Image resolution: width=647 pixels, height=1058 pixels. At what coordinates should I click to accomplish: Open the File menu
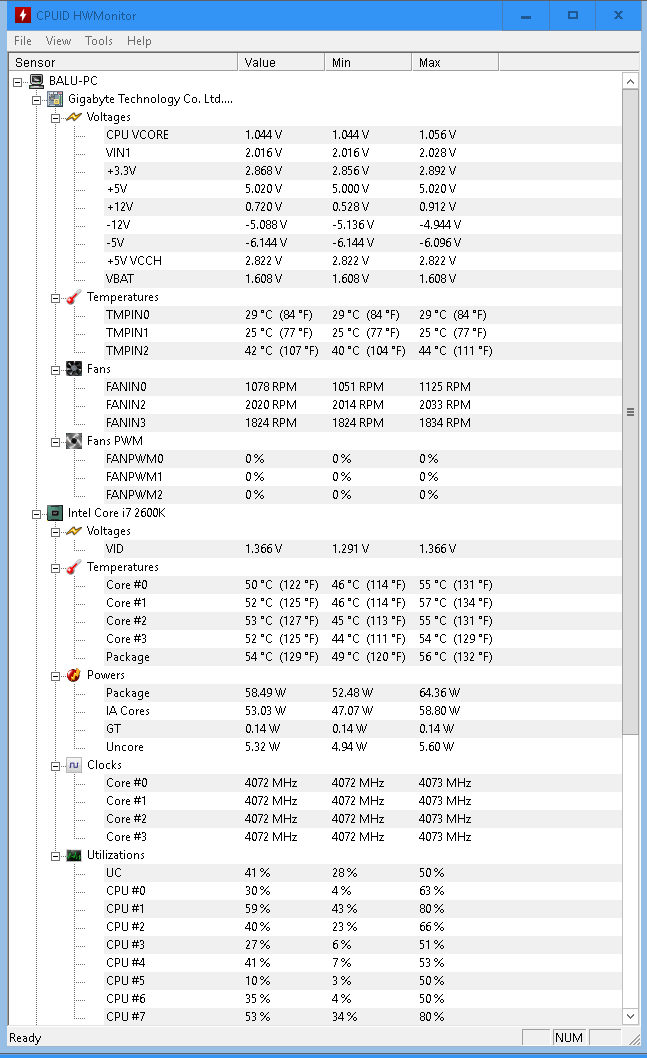[23, 40]
